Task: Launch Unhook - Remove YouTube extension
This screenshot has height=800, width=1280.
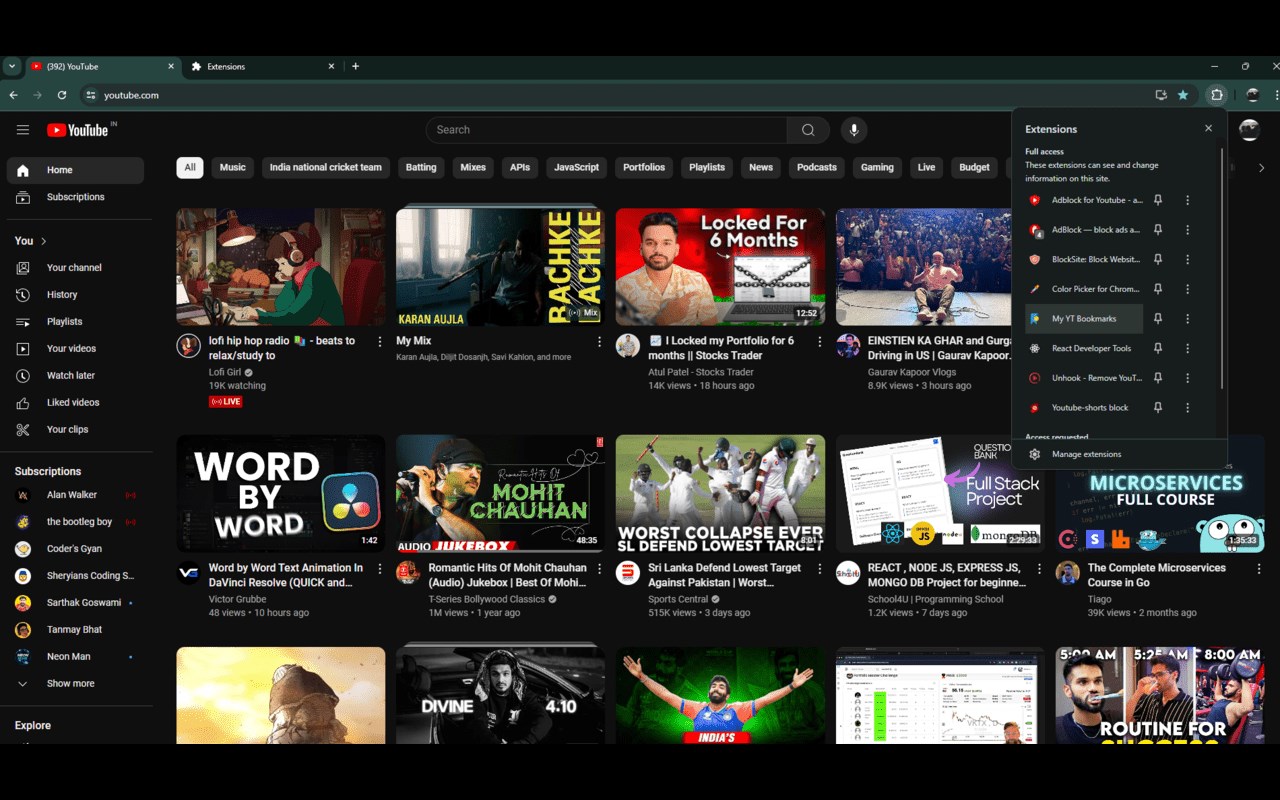Action: 1084,378
